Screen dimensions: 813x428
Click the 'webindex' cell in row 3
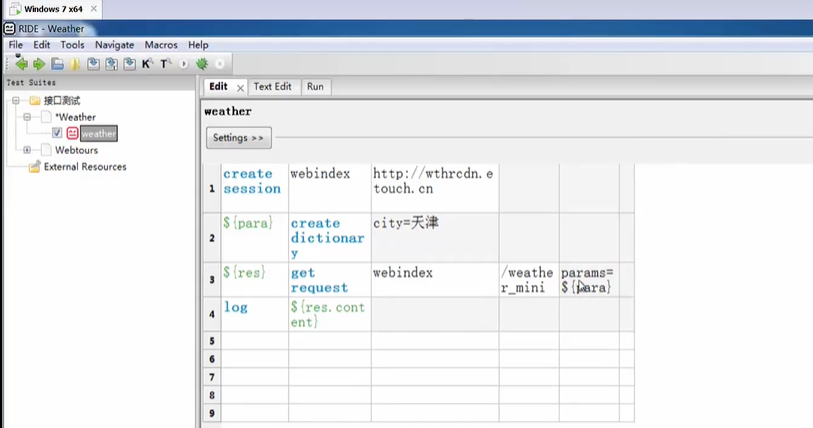(x=435, y=280)
